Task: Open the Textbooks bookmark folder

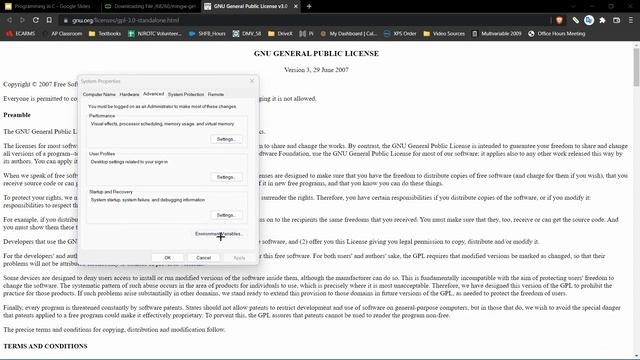Action: (x=105, y=34)
